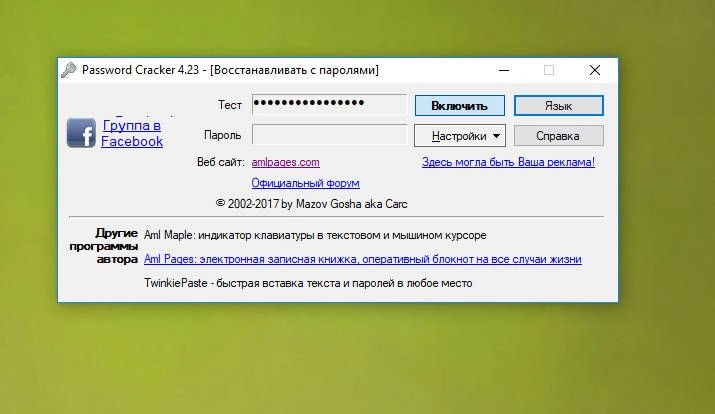The width and height of the screenshot is (715, 414).
Task: Open the Справка help button
Action: 559,136
